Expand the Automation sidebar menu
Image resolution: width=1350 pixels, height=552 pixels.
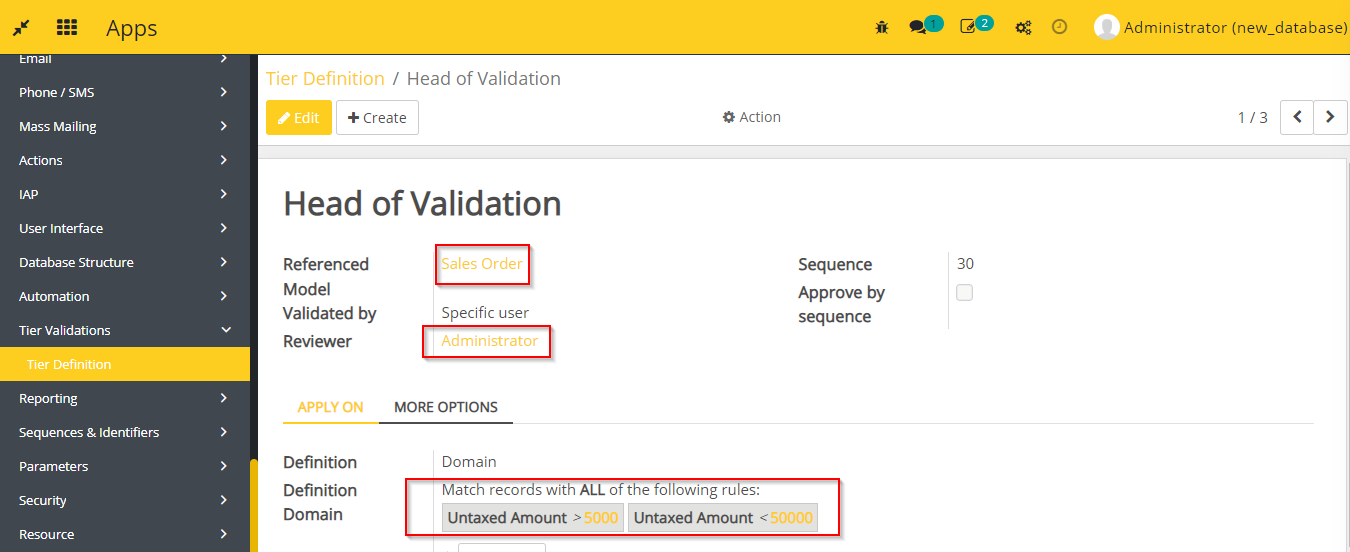click(125, 297)
